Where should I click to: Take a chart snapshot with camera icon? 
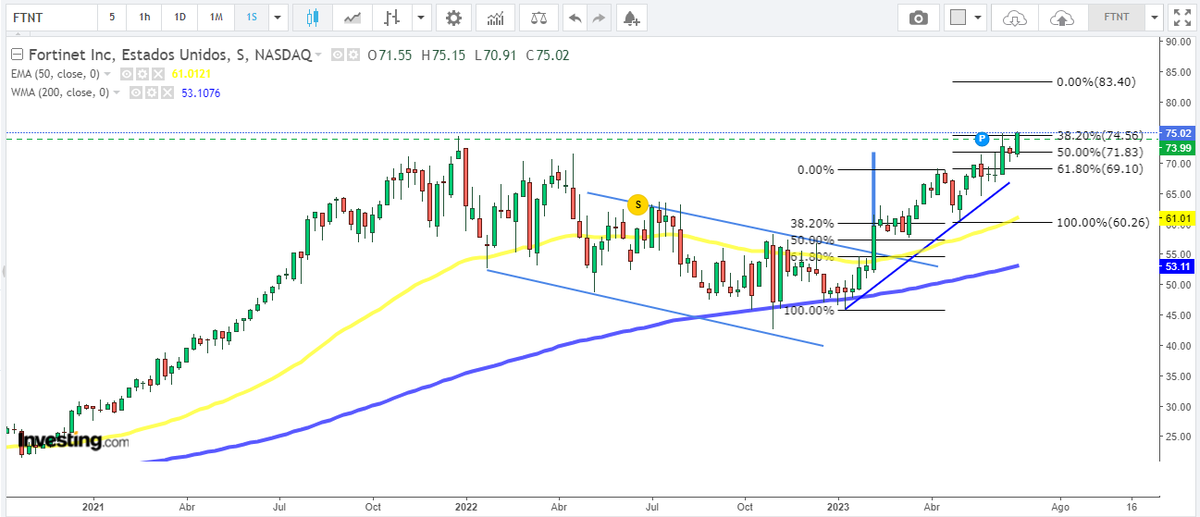click(918, 17)
